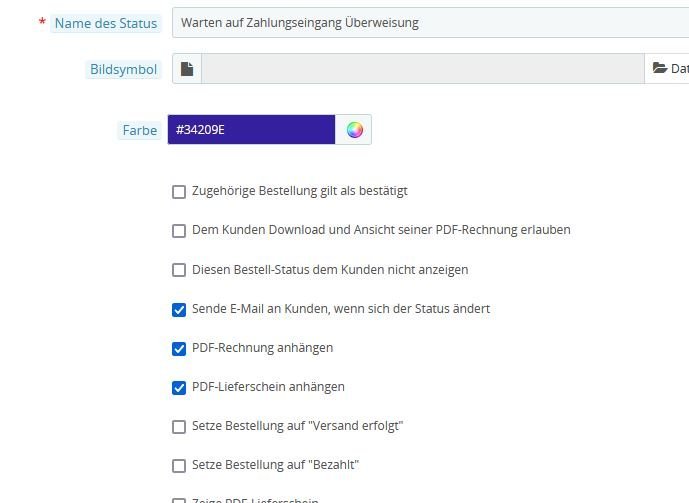Open the color wheel picker icon
Viewport: 689px width, 503px height.
coord(353,130)
